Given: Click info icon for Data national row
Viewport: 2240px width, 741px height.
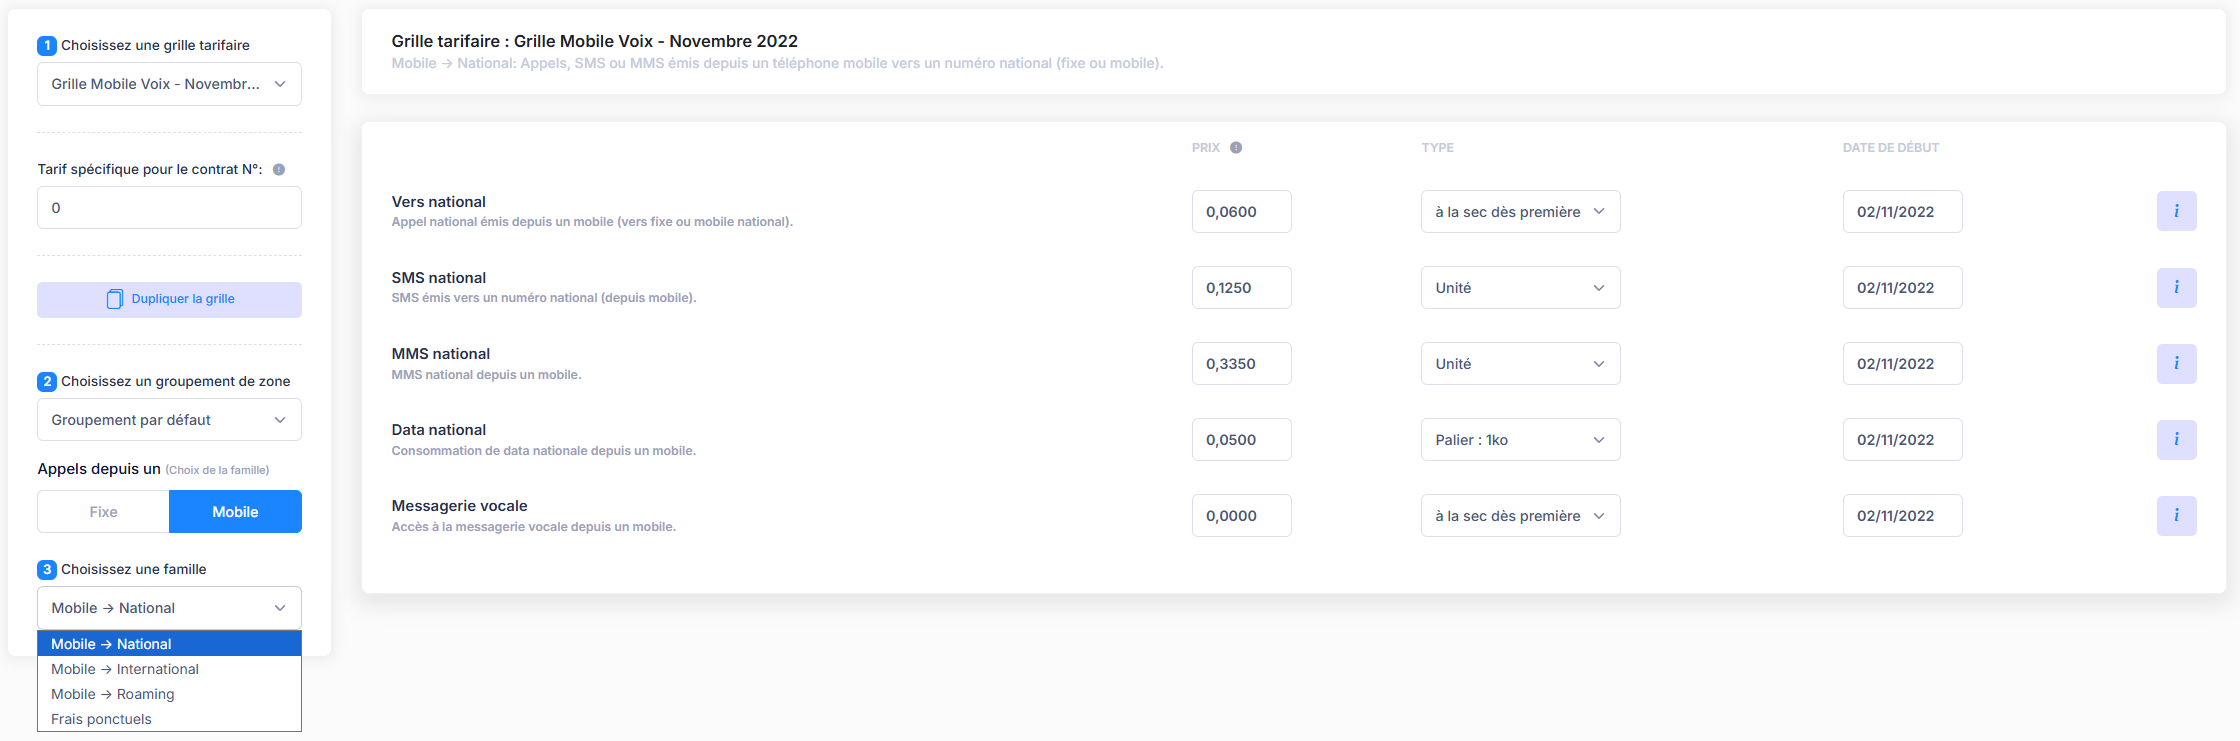Looking at the screenshot, I should 2176,439.
